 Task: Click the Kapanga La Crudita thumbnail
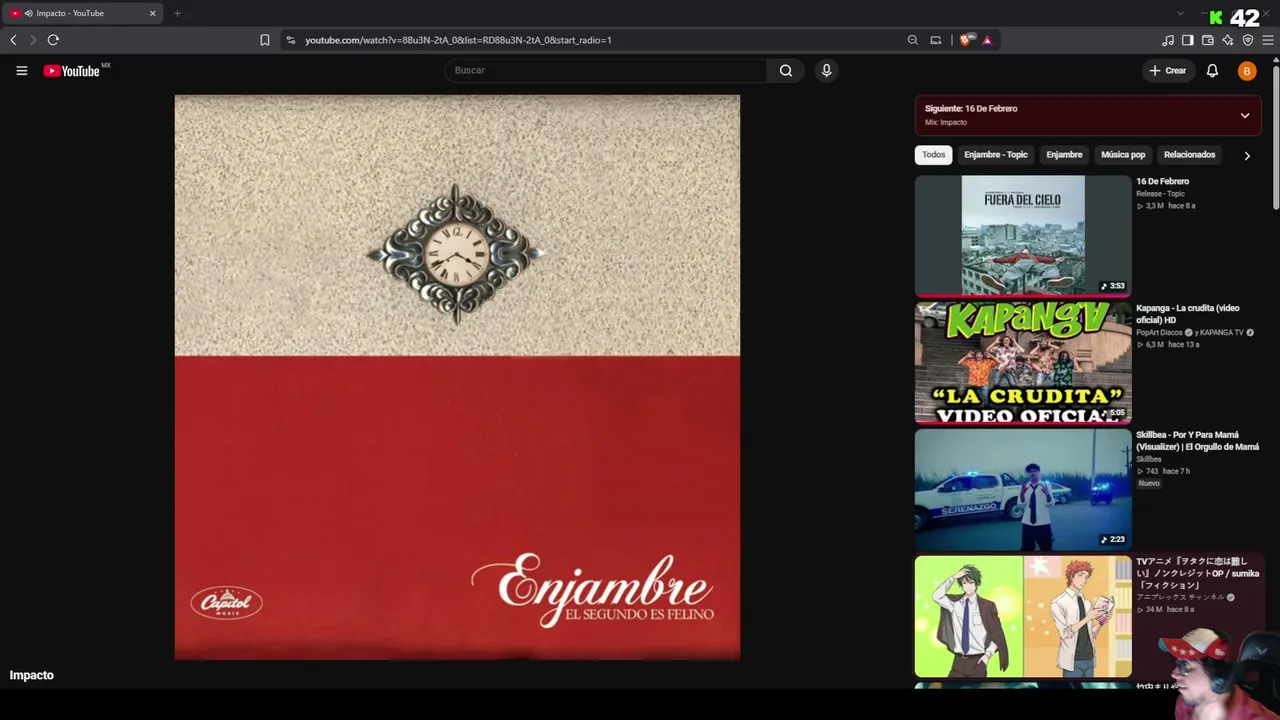click(1023, 363)
